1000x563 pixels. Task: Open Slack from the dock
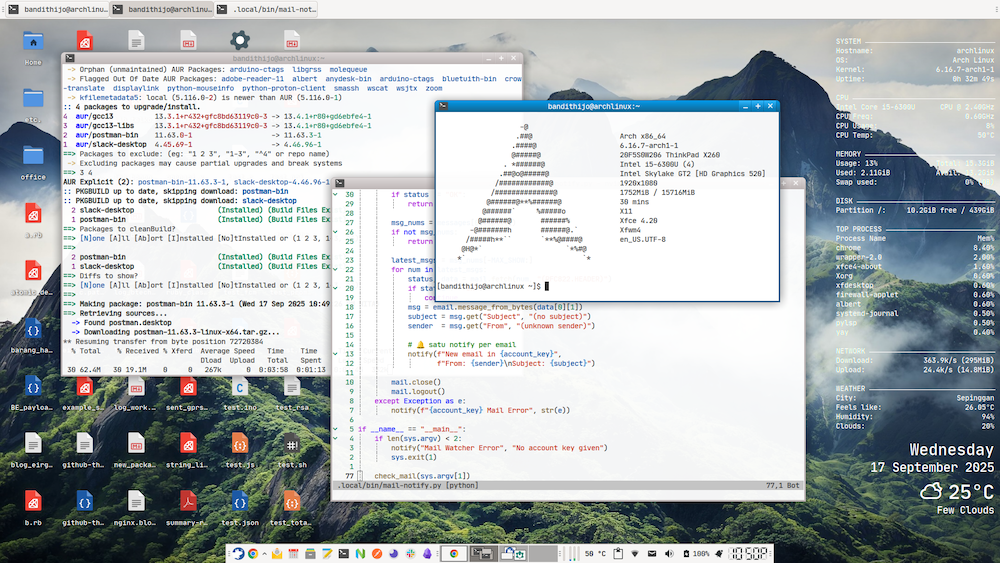[x=410, y=553]
